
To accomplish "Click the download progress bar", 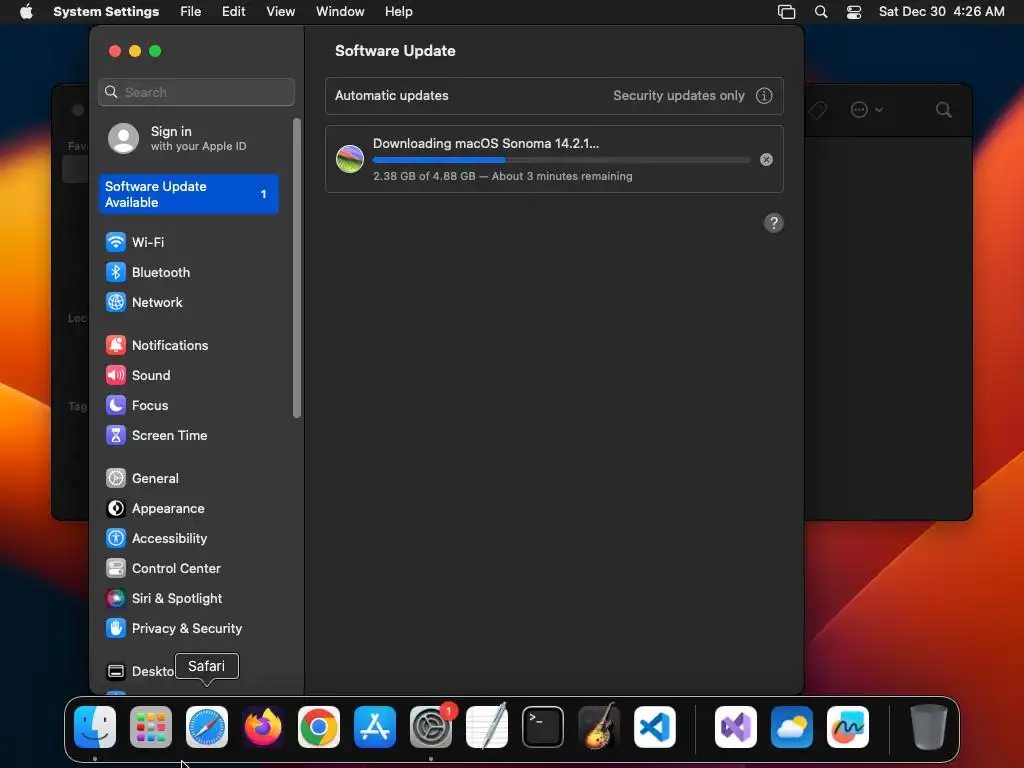I will pyautogui.click(x=562, y=160).
